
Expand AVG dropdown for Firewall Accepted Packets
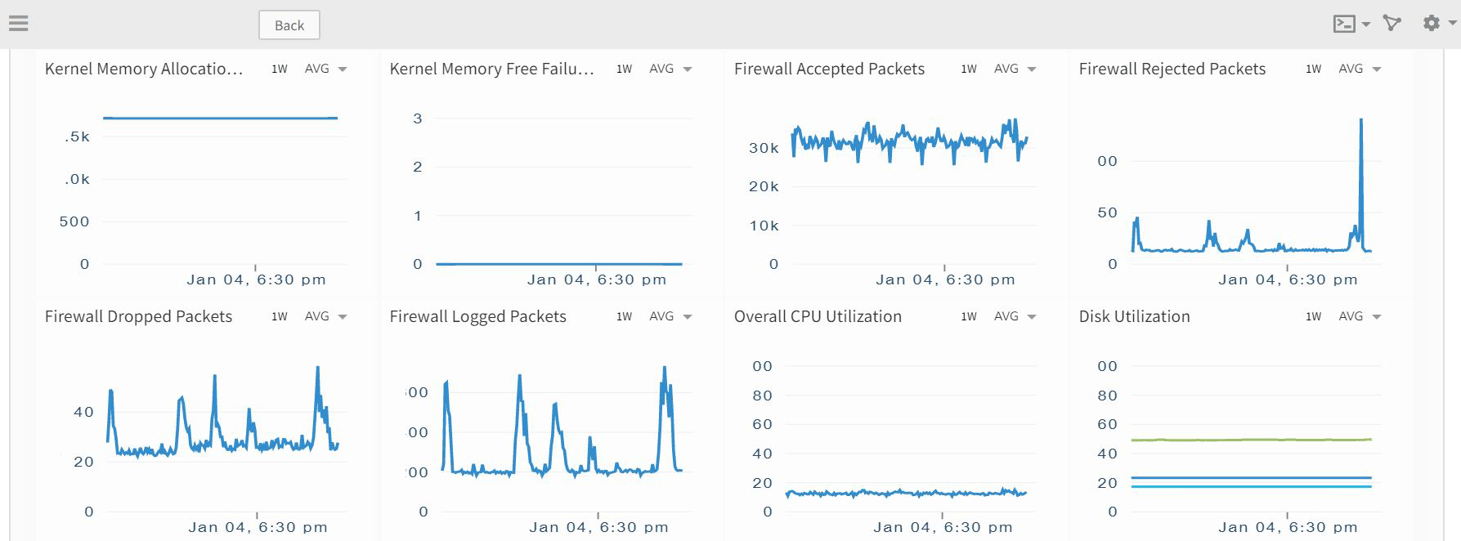coord(1015,69)
